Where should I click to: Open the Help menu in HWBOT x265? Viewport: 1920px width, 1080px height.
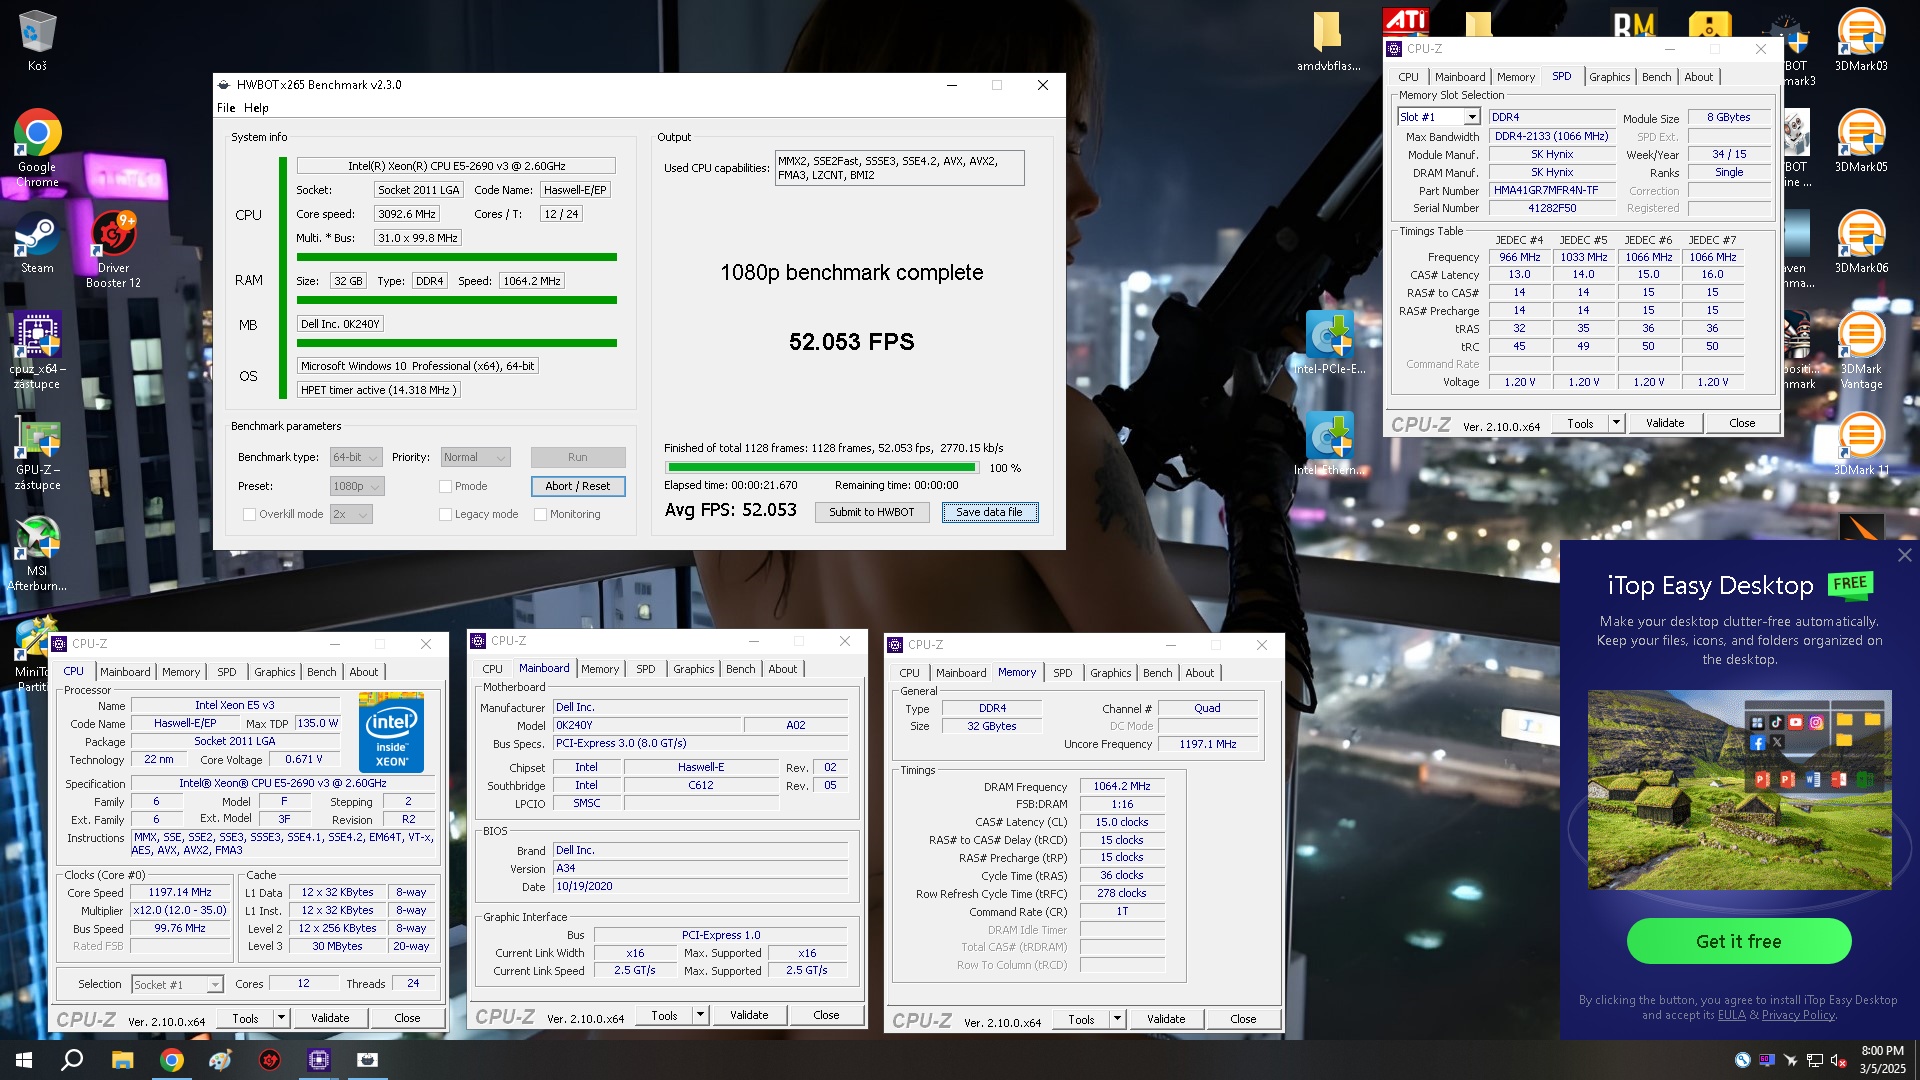pos(256,108)
